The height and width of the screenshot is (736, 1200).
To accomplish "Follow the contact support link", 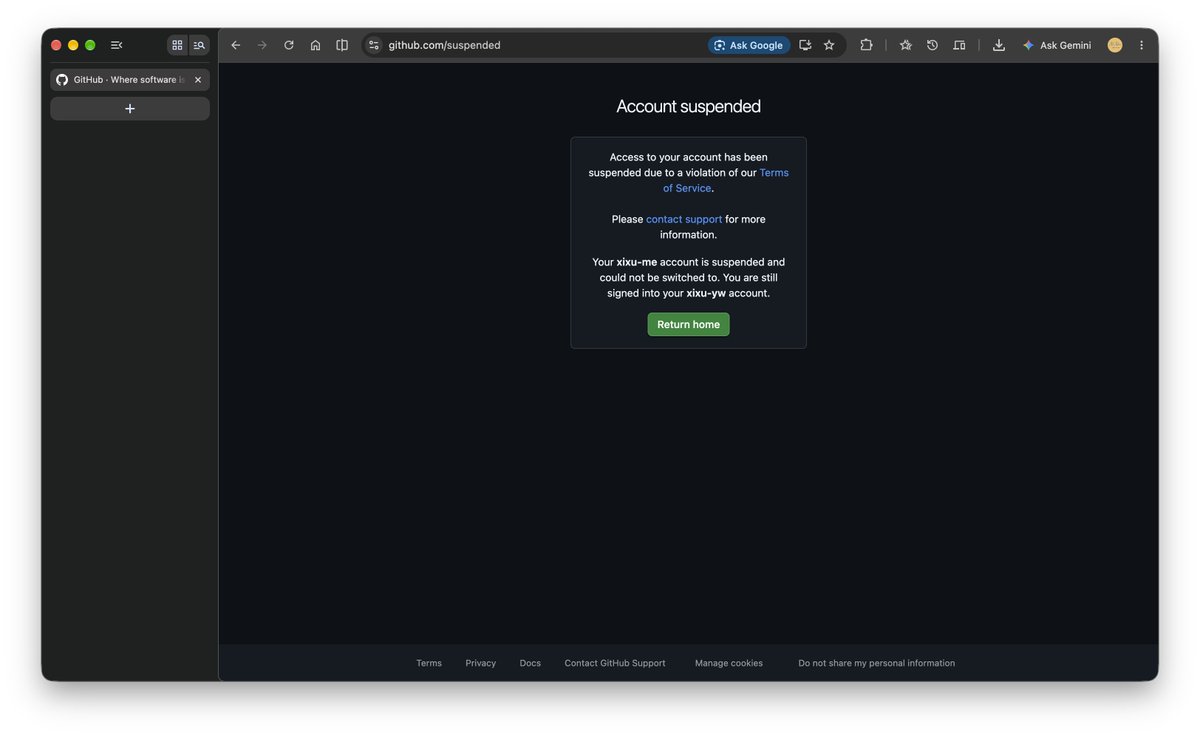I will [684, 219].
